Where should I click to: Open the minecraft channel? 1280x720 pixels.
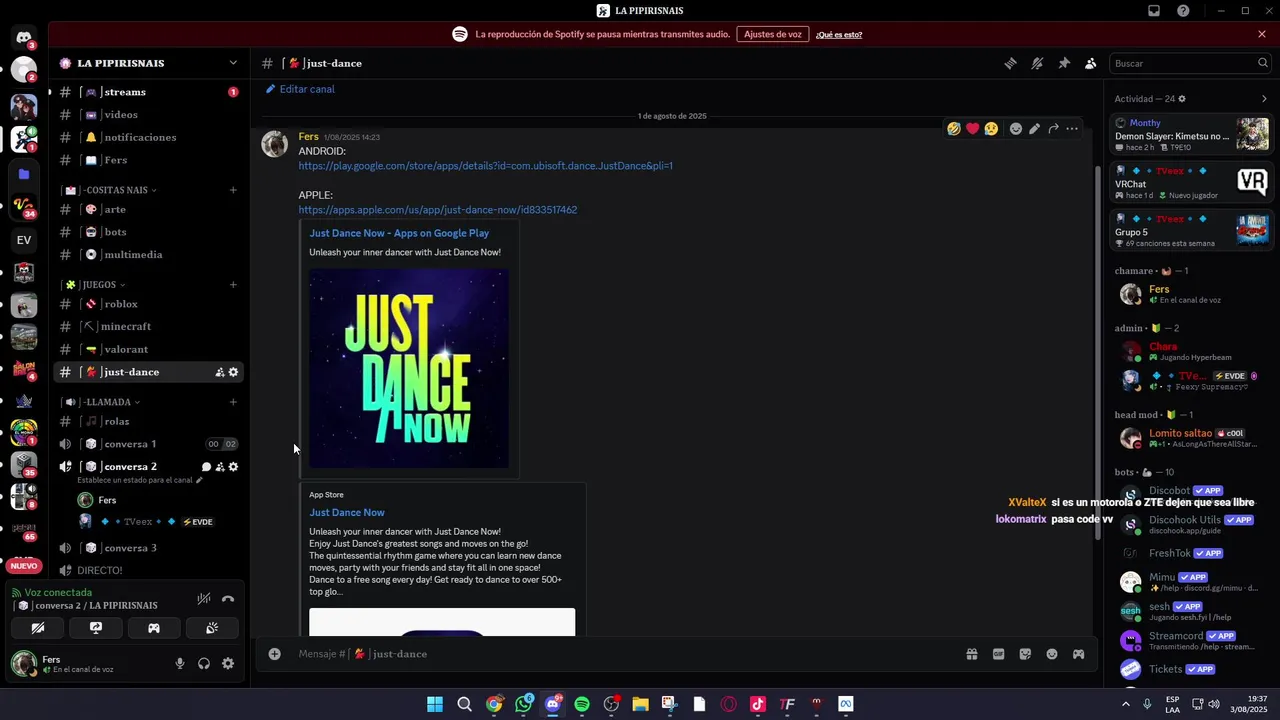click(148, 327)
